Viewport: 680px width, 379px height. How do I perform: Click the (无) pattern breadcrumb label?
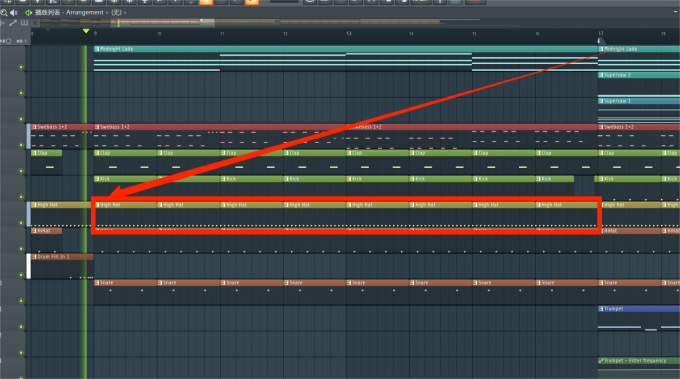pyautogui.click(x=116, y=13)
